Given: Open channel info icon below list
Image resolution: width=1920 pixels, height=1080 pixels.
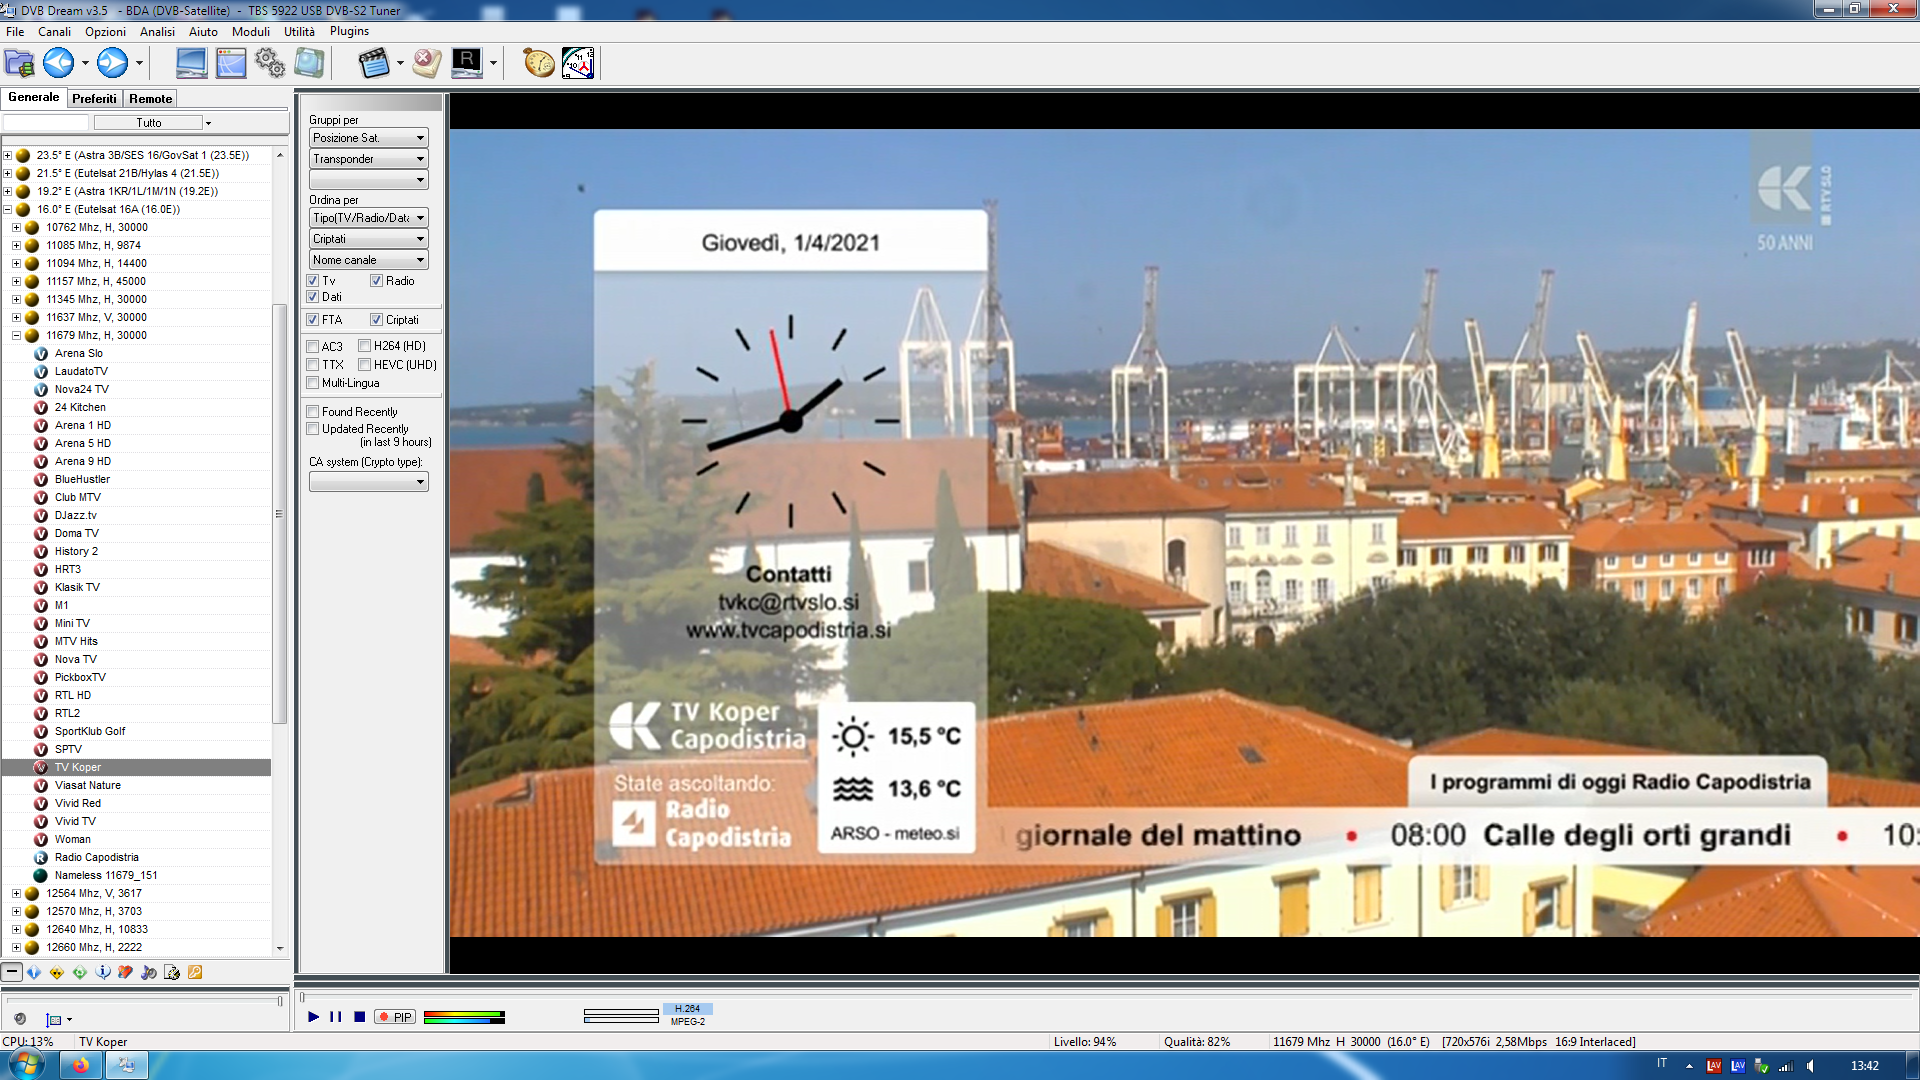Looking at the screenshot, I should (x=103, y=972).
